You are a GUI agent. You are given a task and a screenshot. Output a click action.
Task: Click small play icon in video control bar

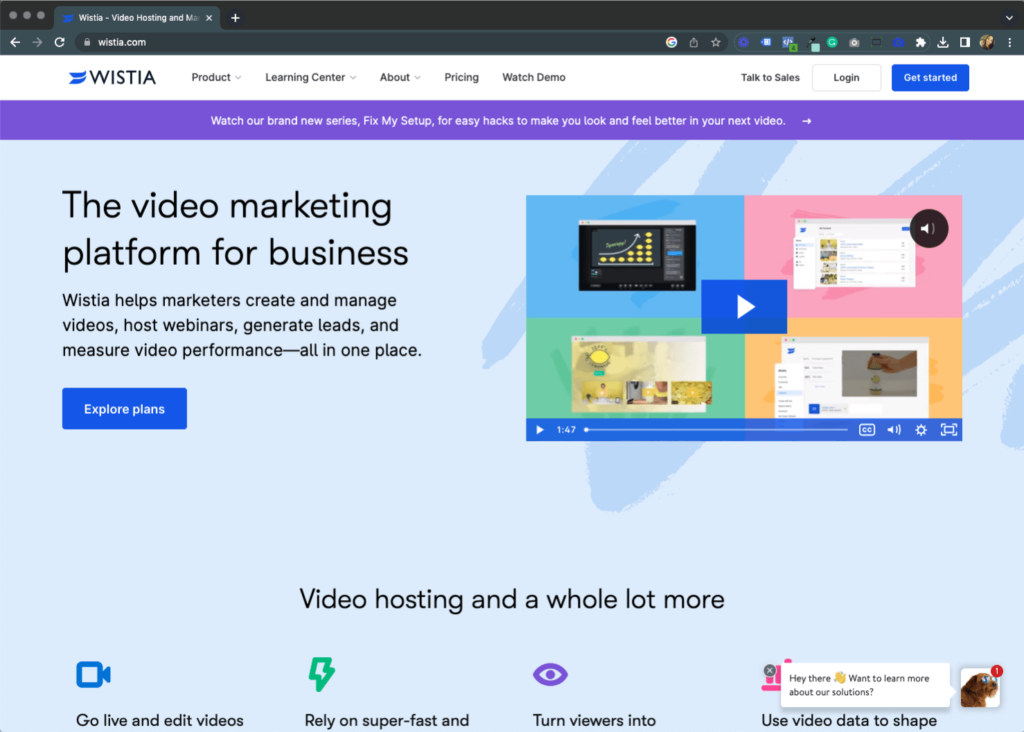pyautogui.click(x=539, y=430)
